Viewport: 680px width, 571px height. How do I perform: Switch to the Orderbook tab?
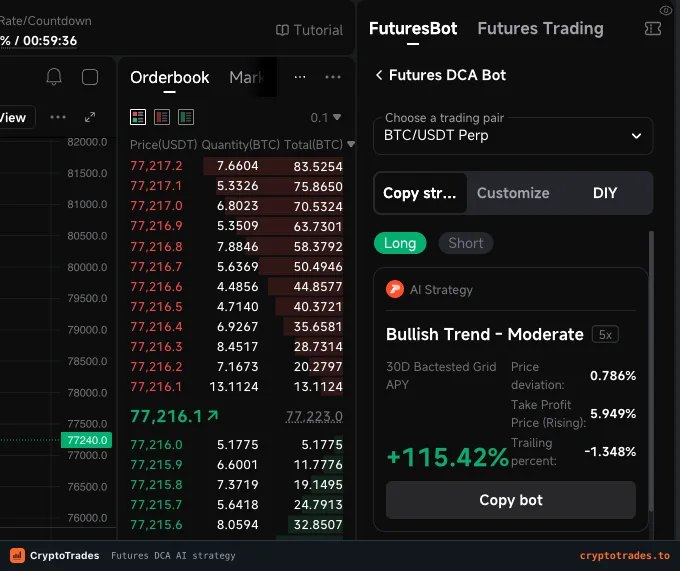[x=170, y=78]
